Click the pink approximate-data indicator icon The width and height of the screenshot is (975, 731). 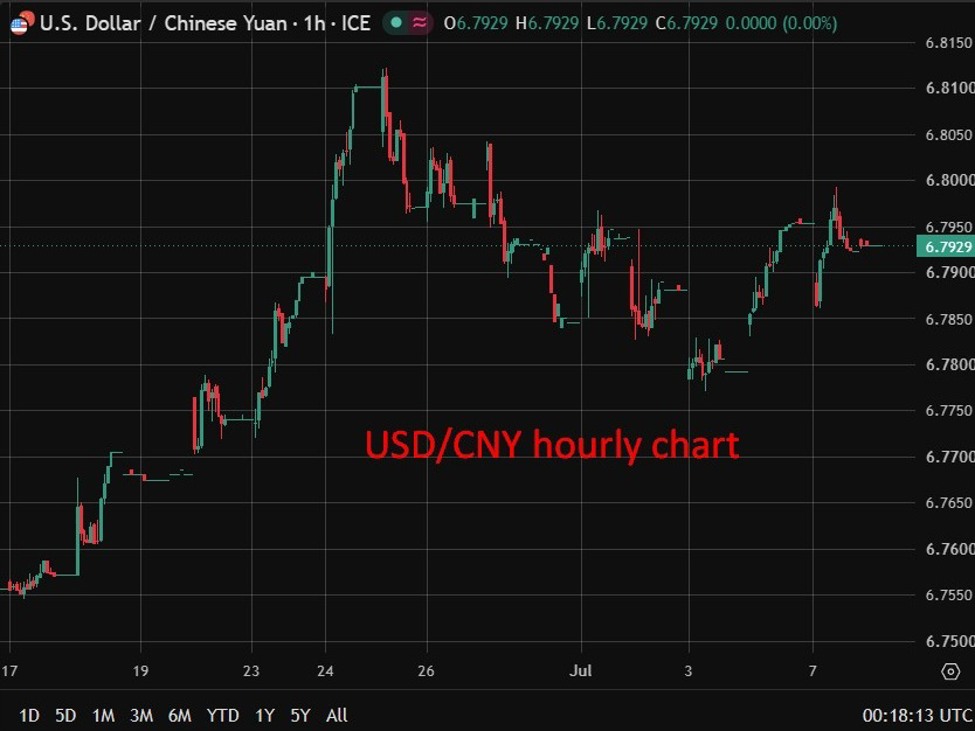tap(420, 24)
